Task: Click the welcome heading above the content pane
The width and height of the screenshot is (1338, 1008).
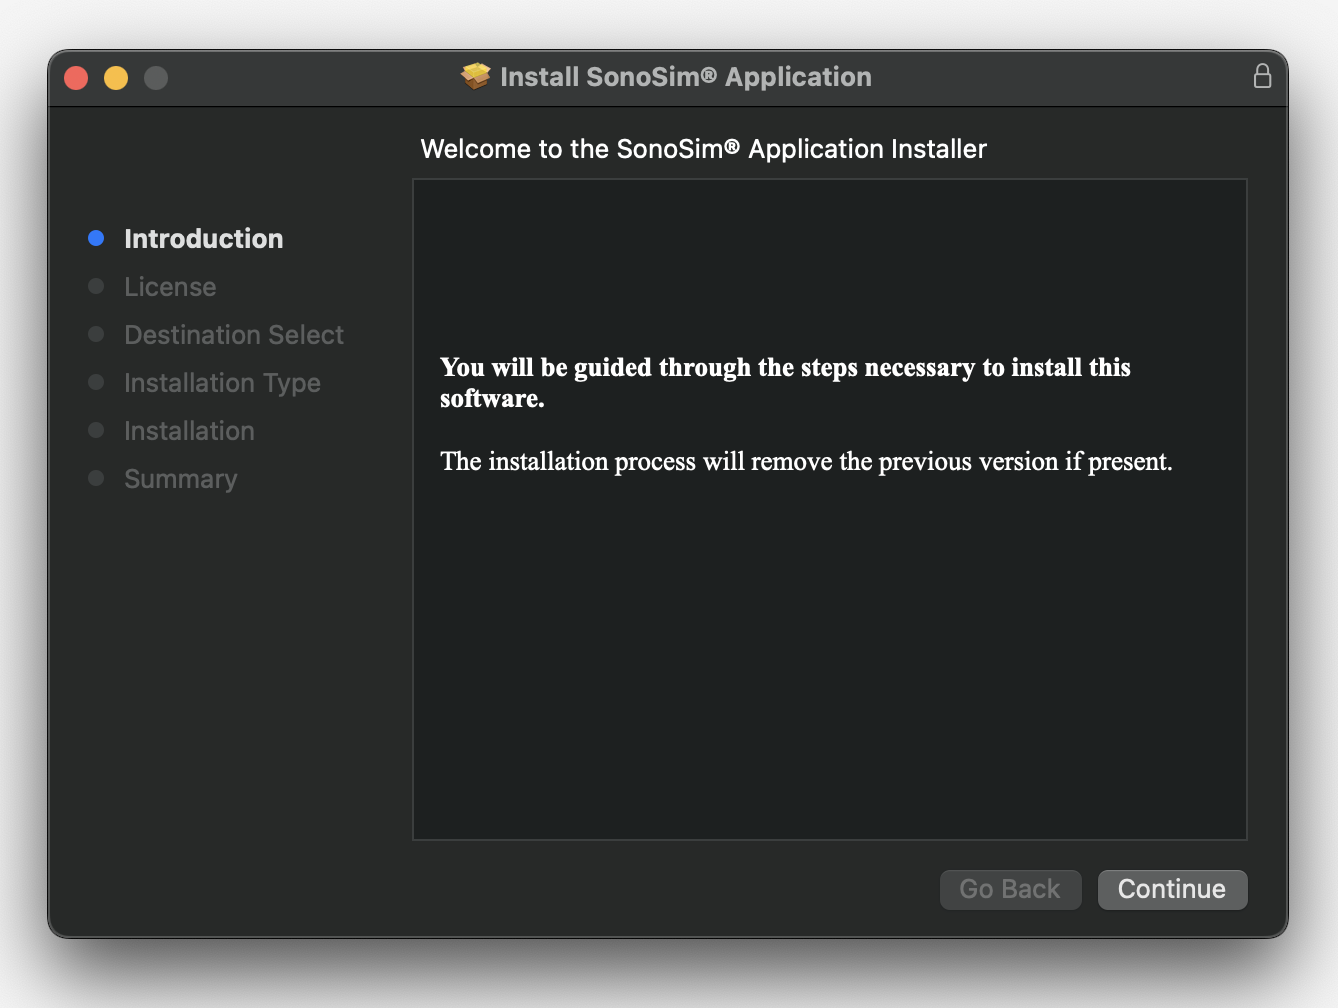Action: coord(704,148)
